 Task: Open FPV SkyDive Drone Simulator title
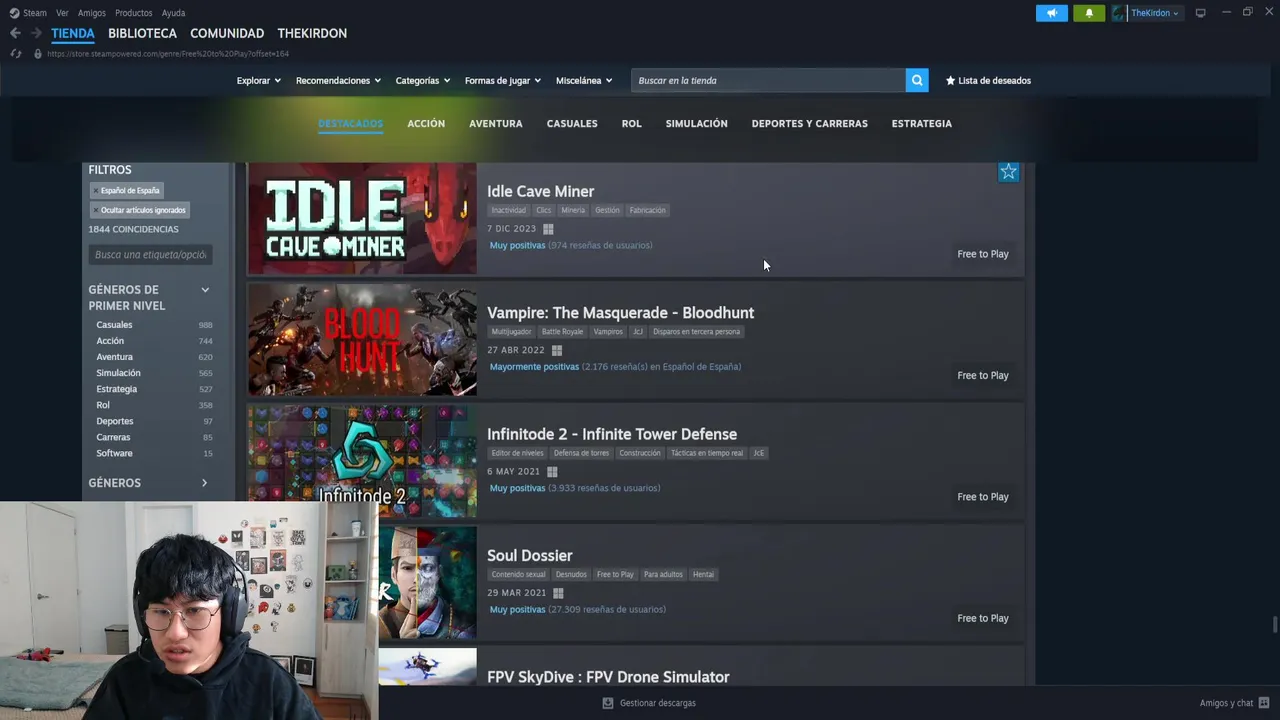tap(608, 677)
